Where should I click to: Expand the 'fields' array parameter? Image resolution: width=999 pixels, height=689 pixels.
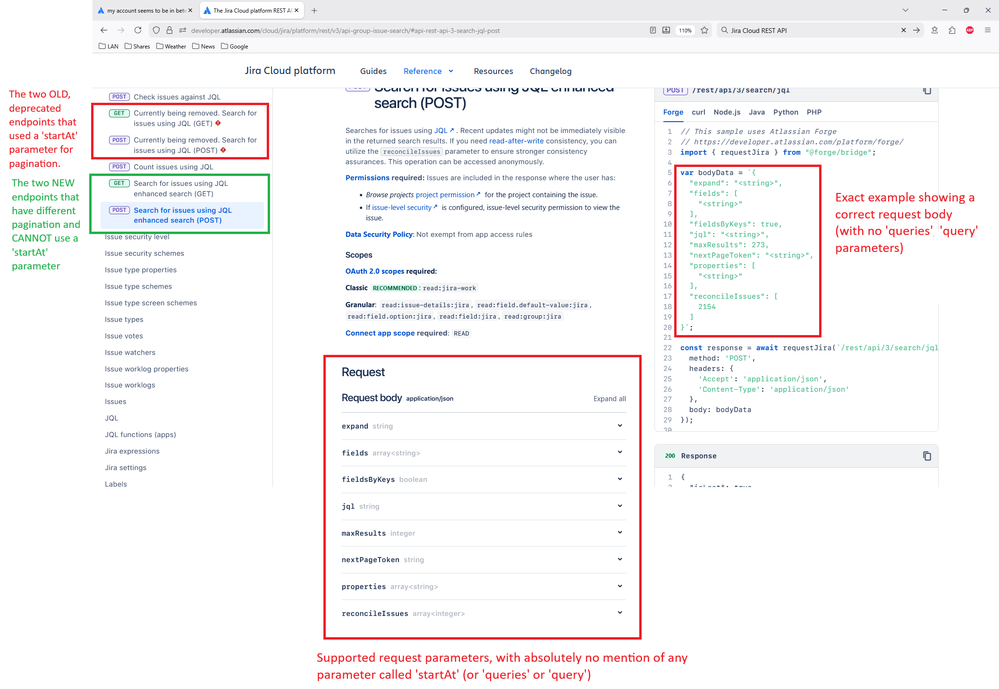click(484, 453)
